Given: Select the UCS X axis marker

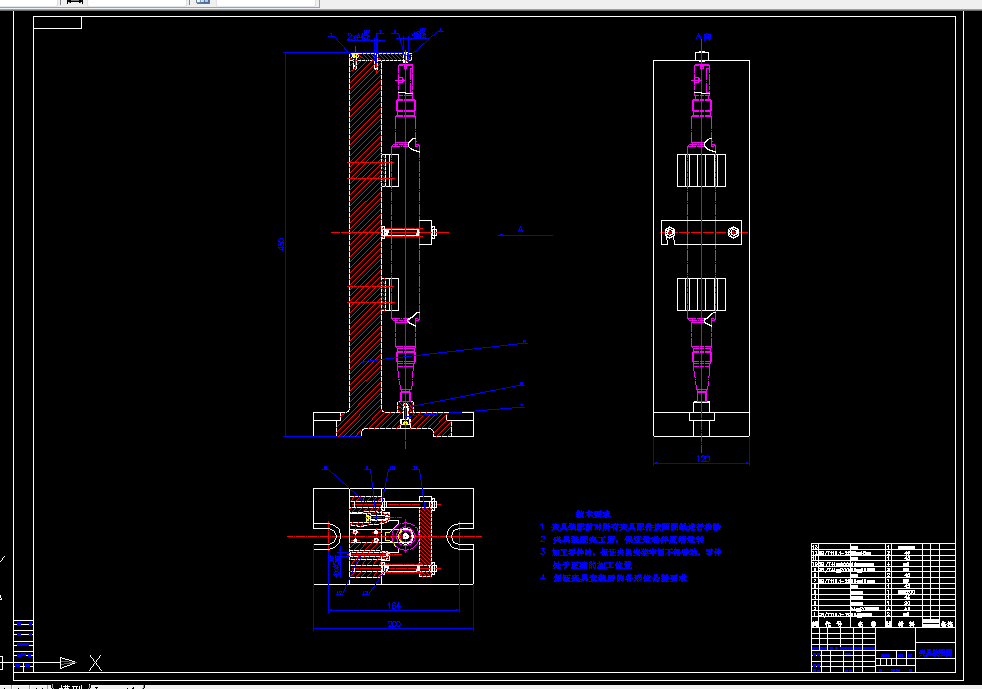Looking at the screenshot, I should pyautogui.click(x=95, y=663).
